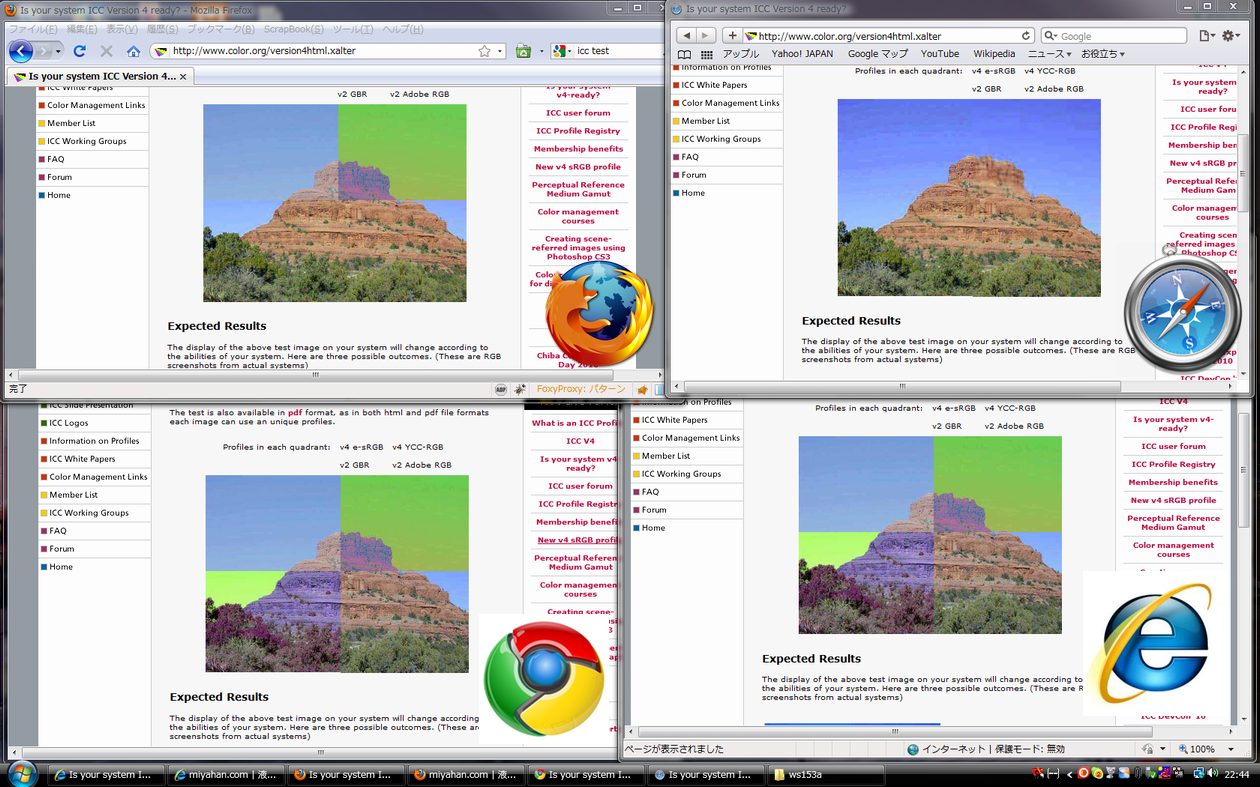Click the four-quadrant test image in Chrome window
The height and width of the screenshot is (787, 1260).
337,574
